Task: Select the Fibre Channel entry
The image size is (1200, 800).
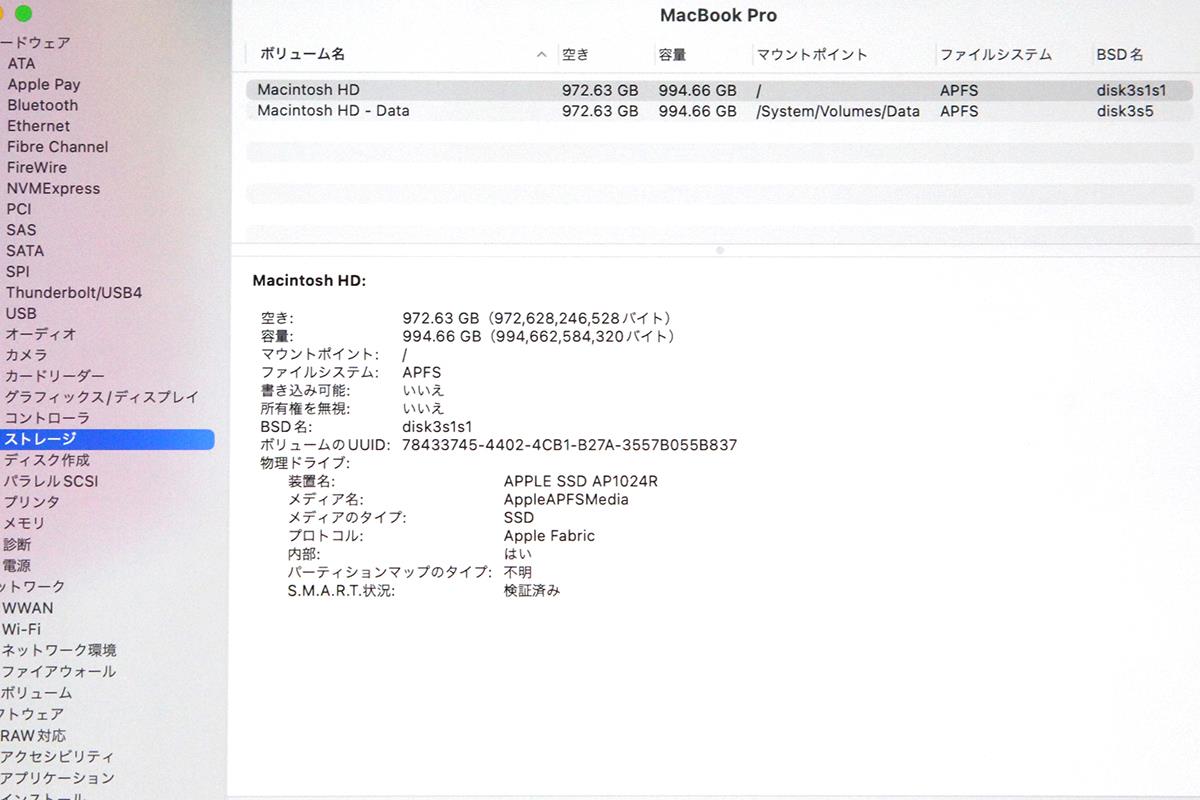Action: [x=57, y=147]
